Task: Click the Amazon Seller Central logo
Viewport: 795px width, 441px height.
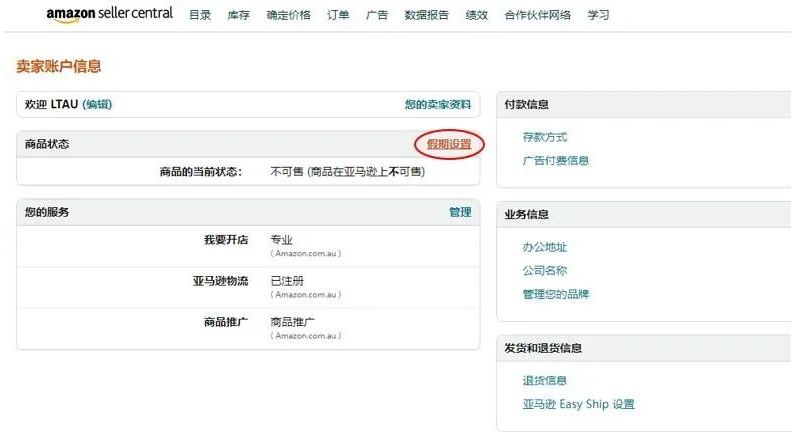Action: click(x=109, y=14)
